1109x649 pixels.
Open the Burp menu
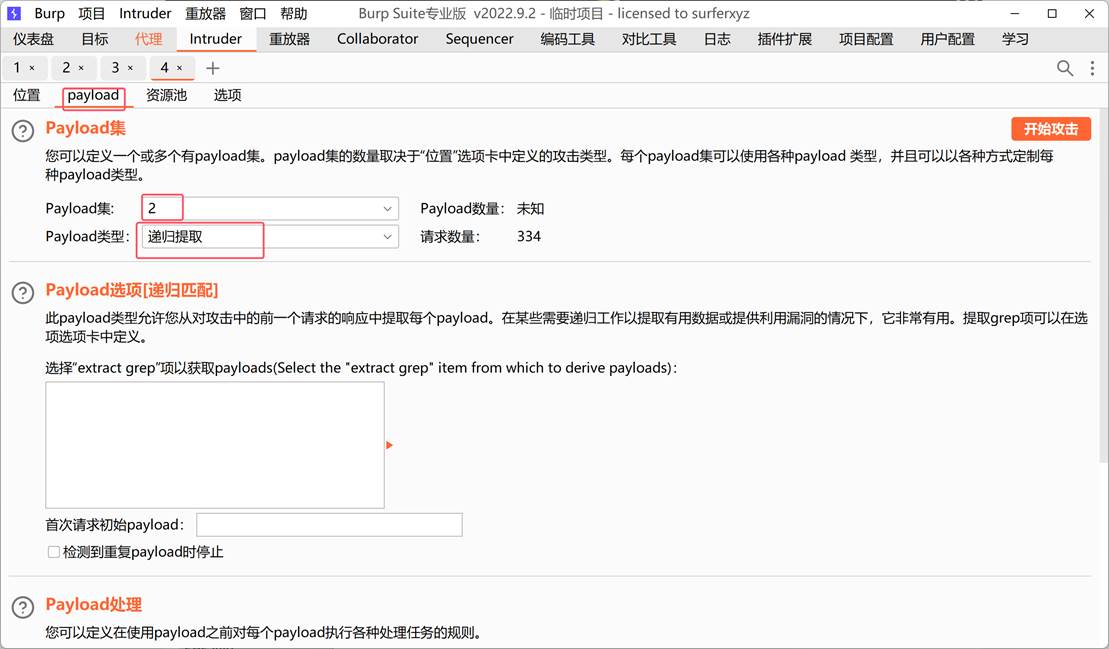click(50, 13)
